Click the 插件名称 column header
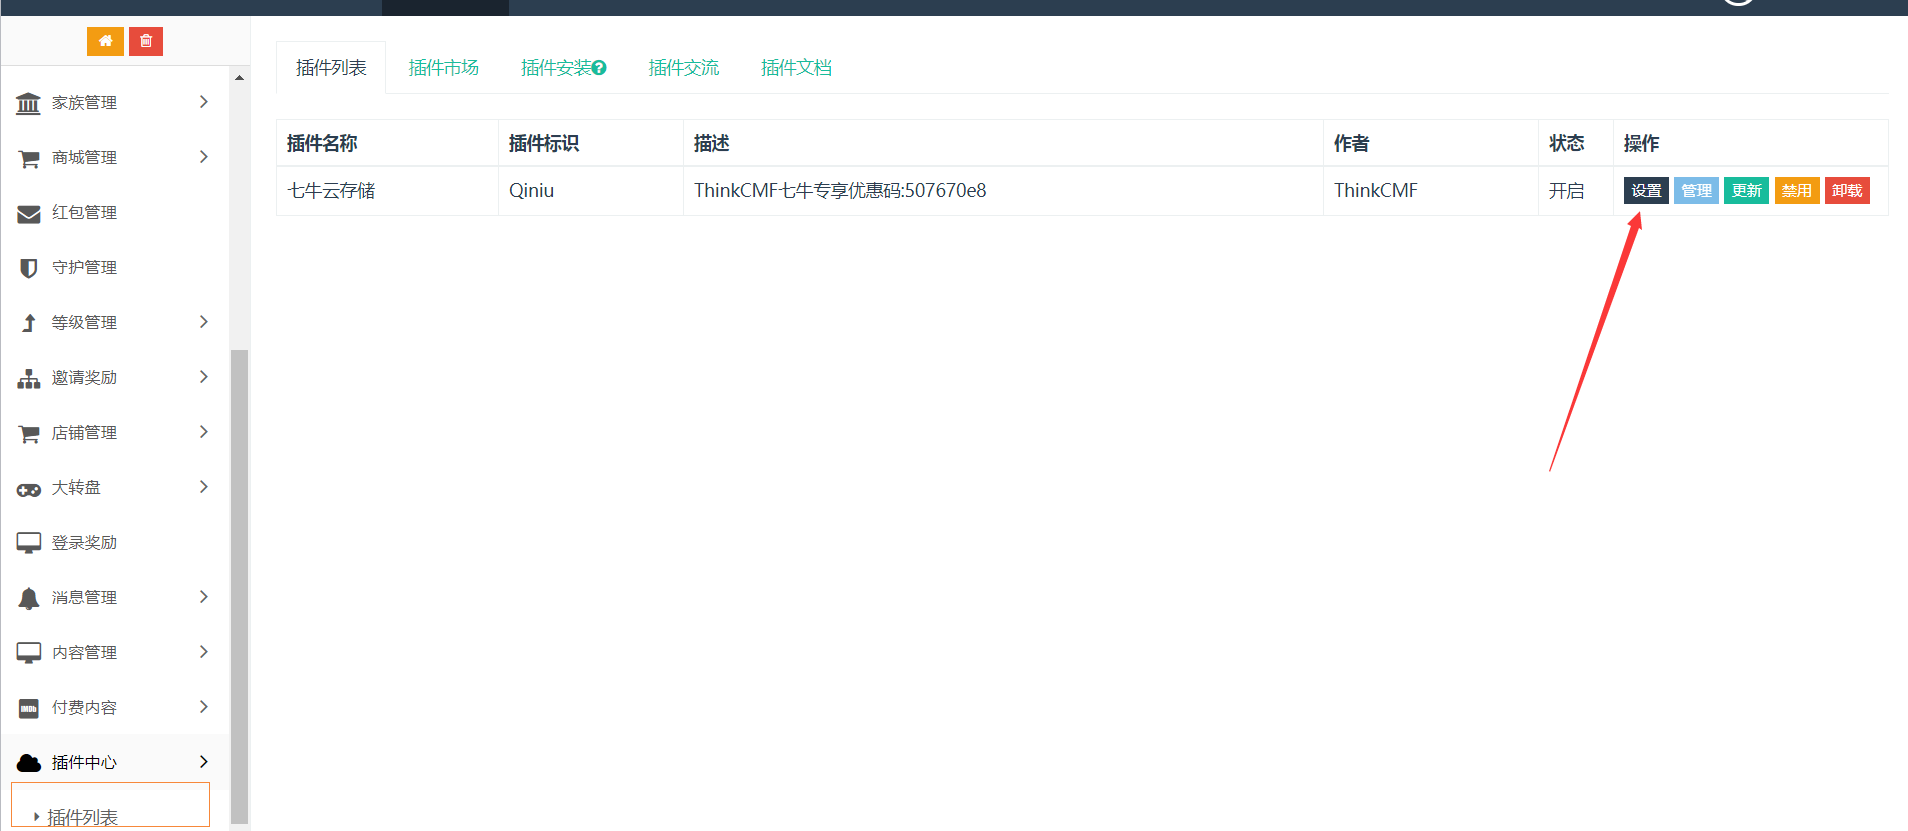Viewport: 1908px width, 831px height. [387, 143]
